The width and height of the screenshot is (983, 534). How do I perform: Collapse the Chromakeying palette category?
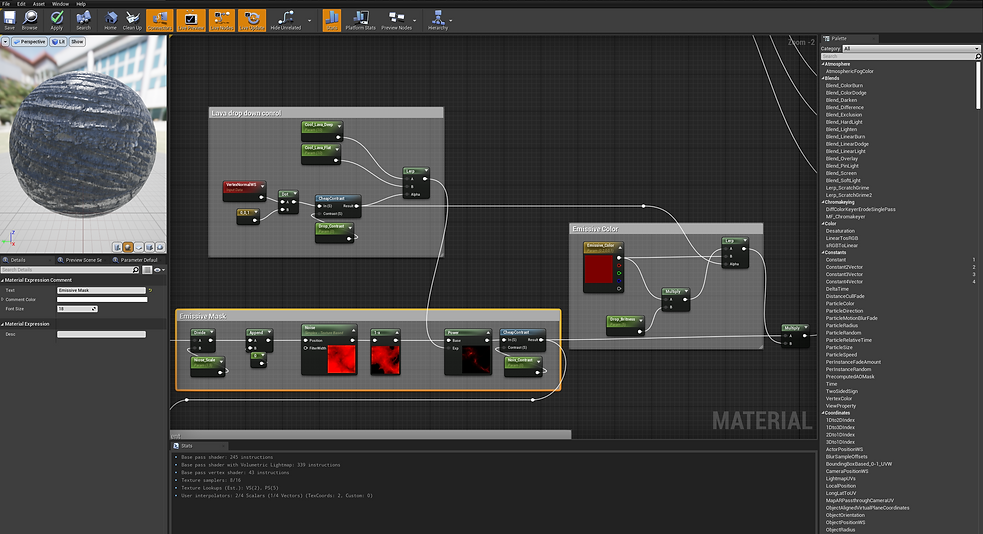pyautogui.click(x=823, y=202)
